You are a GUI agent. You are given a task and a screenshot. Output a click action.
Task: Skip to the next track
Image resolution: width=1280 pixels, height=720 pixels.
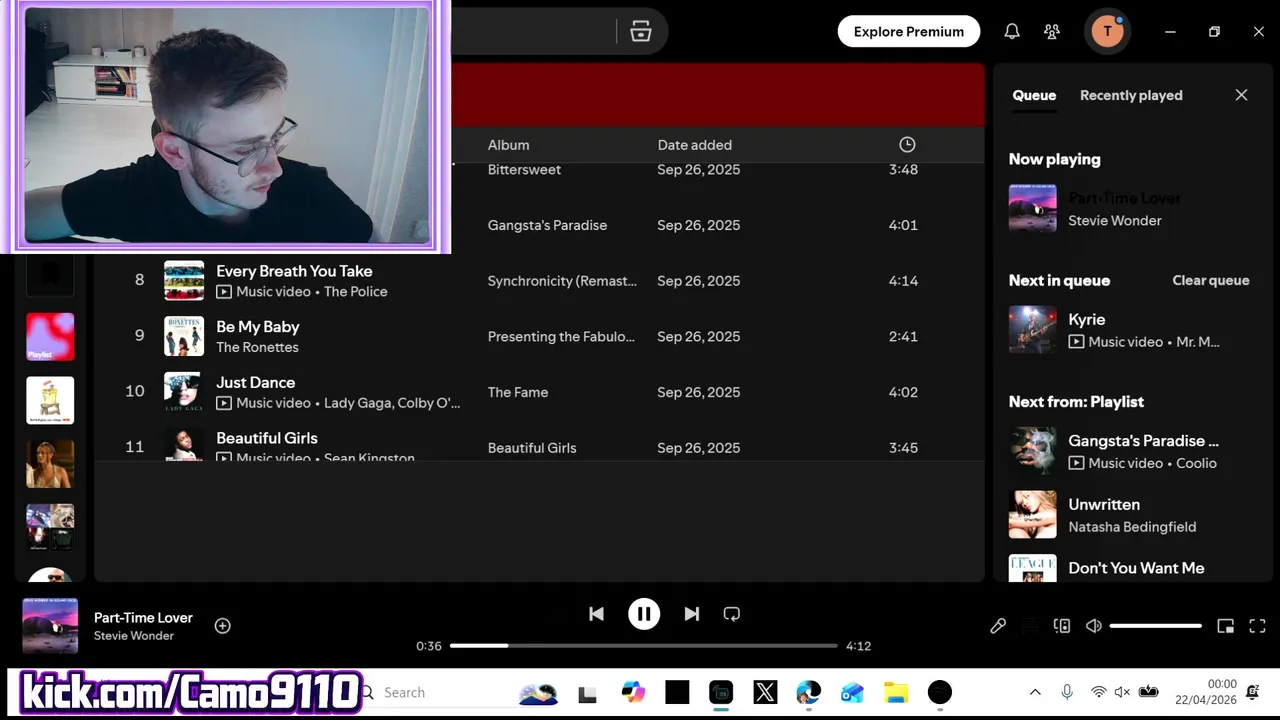(x=692, y=614)
